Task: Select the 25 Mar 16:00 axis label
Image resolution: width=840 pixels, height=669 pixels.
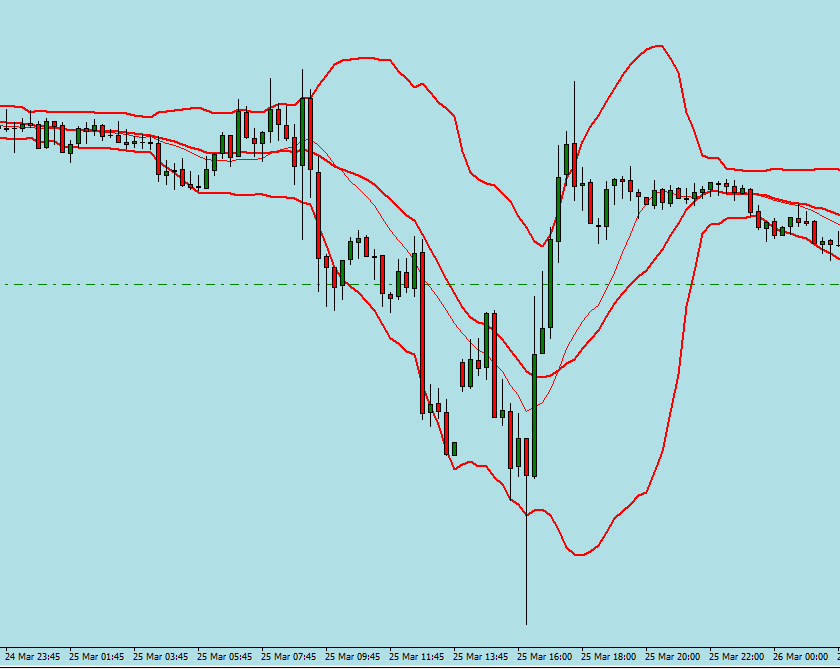Action: [x=544, y=656]
